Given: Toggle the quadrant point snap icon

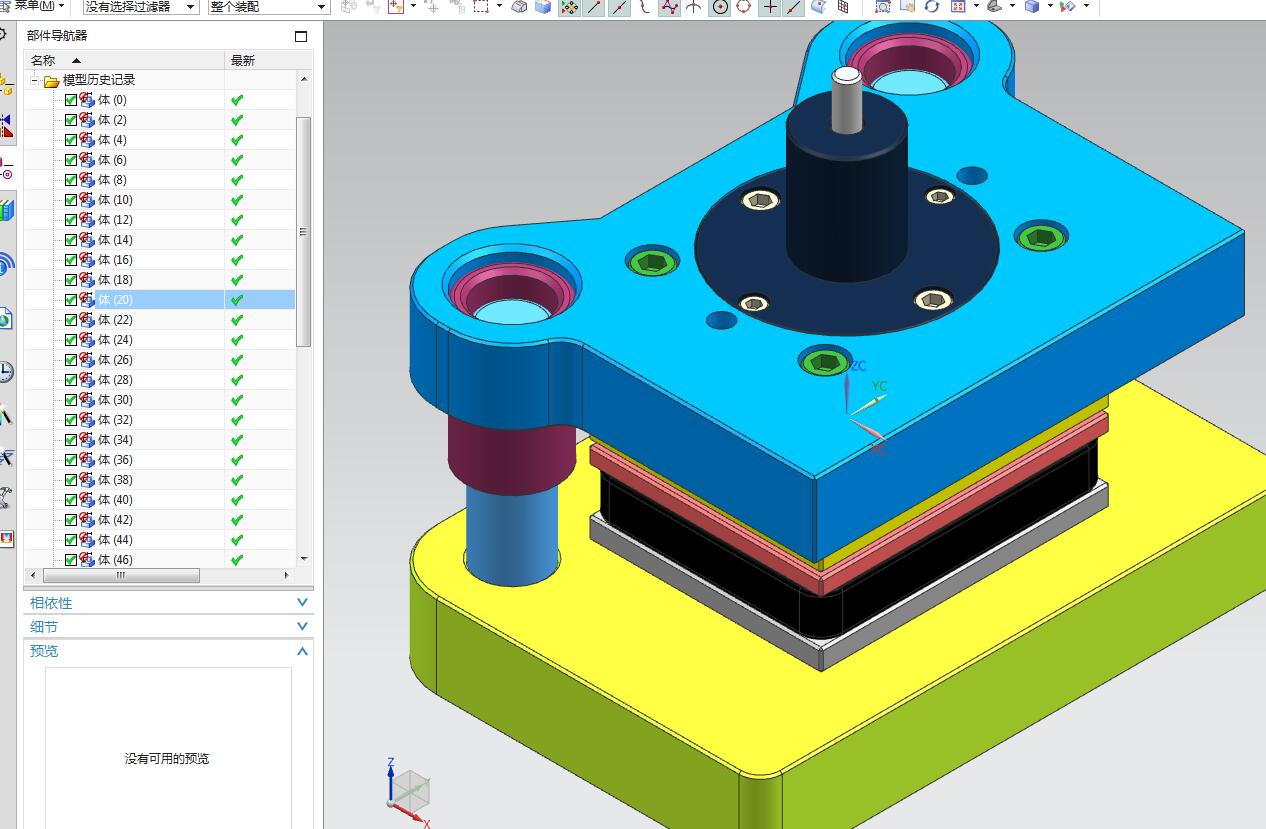Looking at the screenshot, I should tap(744, 7).
